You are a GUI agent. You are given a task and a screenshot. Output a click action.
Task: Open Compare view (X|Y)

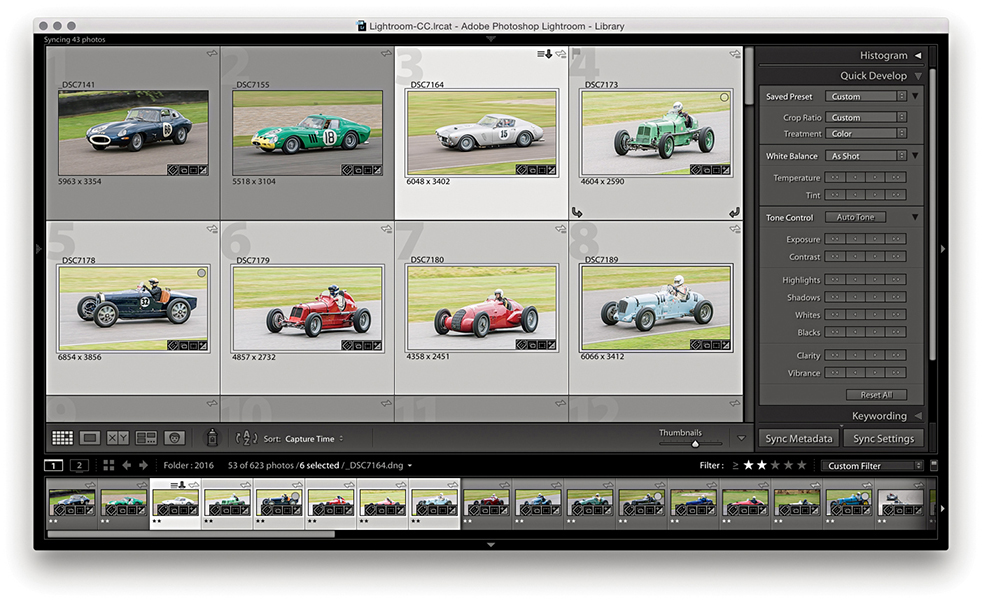pyautogui.click(x=118, y=438)
